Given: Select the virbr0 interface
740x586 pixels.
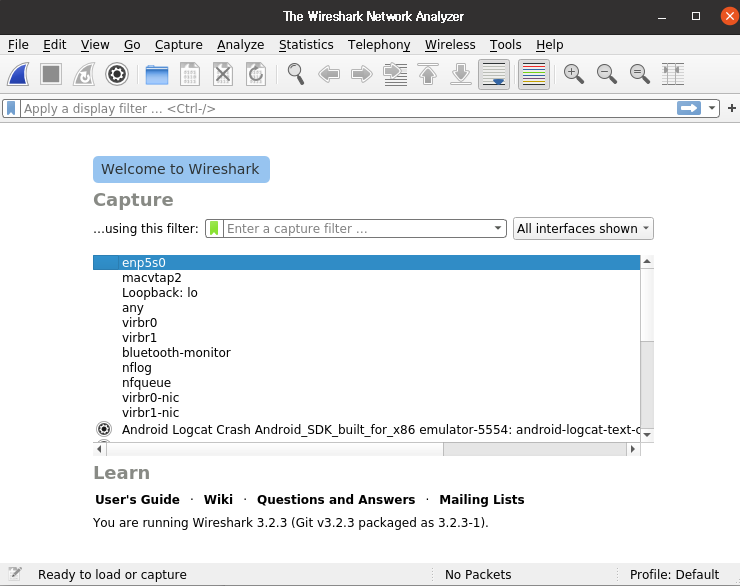Looking at the screenshot, I should (x=366, y=323).
